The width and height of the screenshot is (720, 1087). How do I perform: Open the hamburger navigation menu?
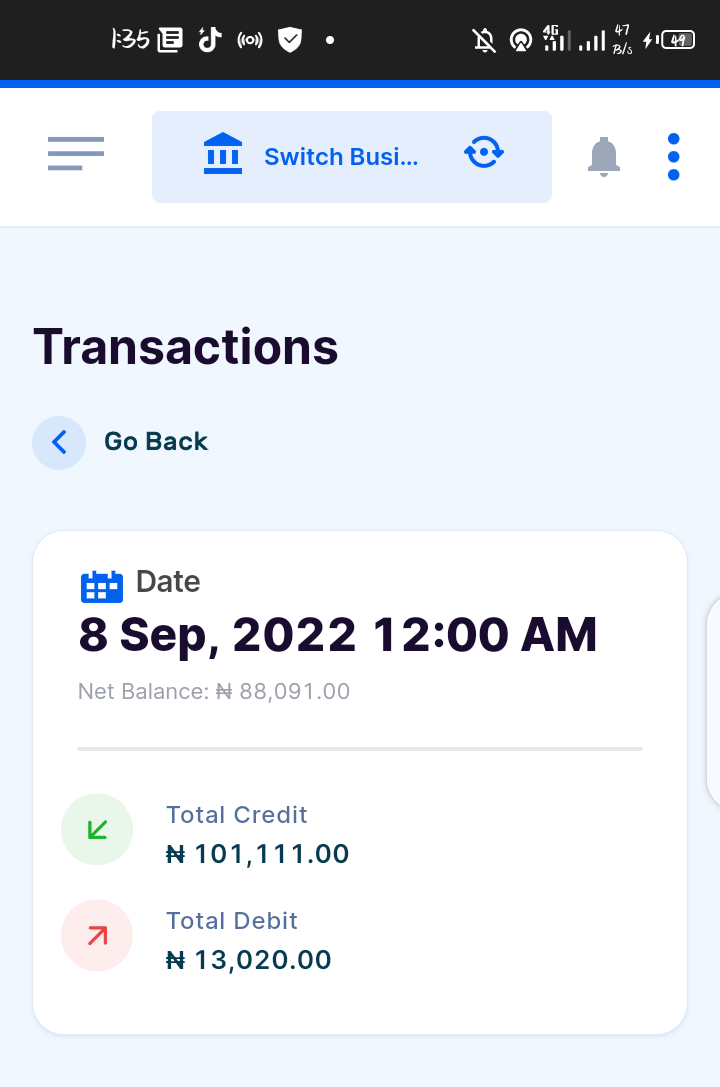point(76,154)
